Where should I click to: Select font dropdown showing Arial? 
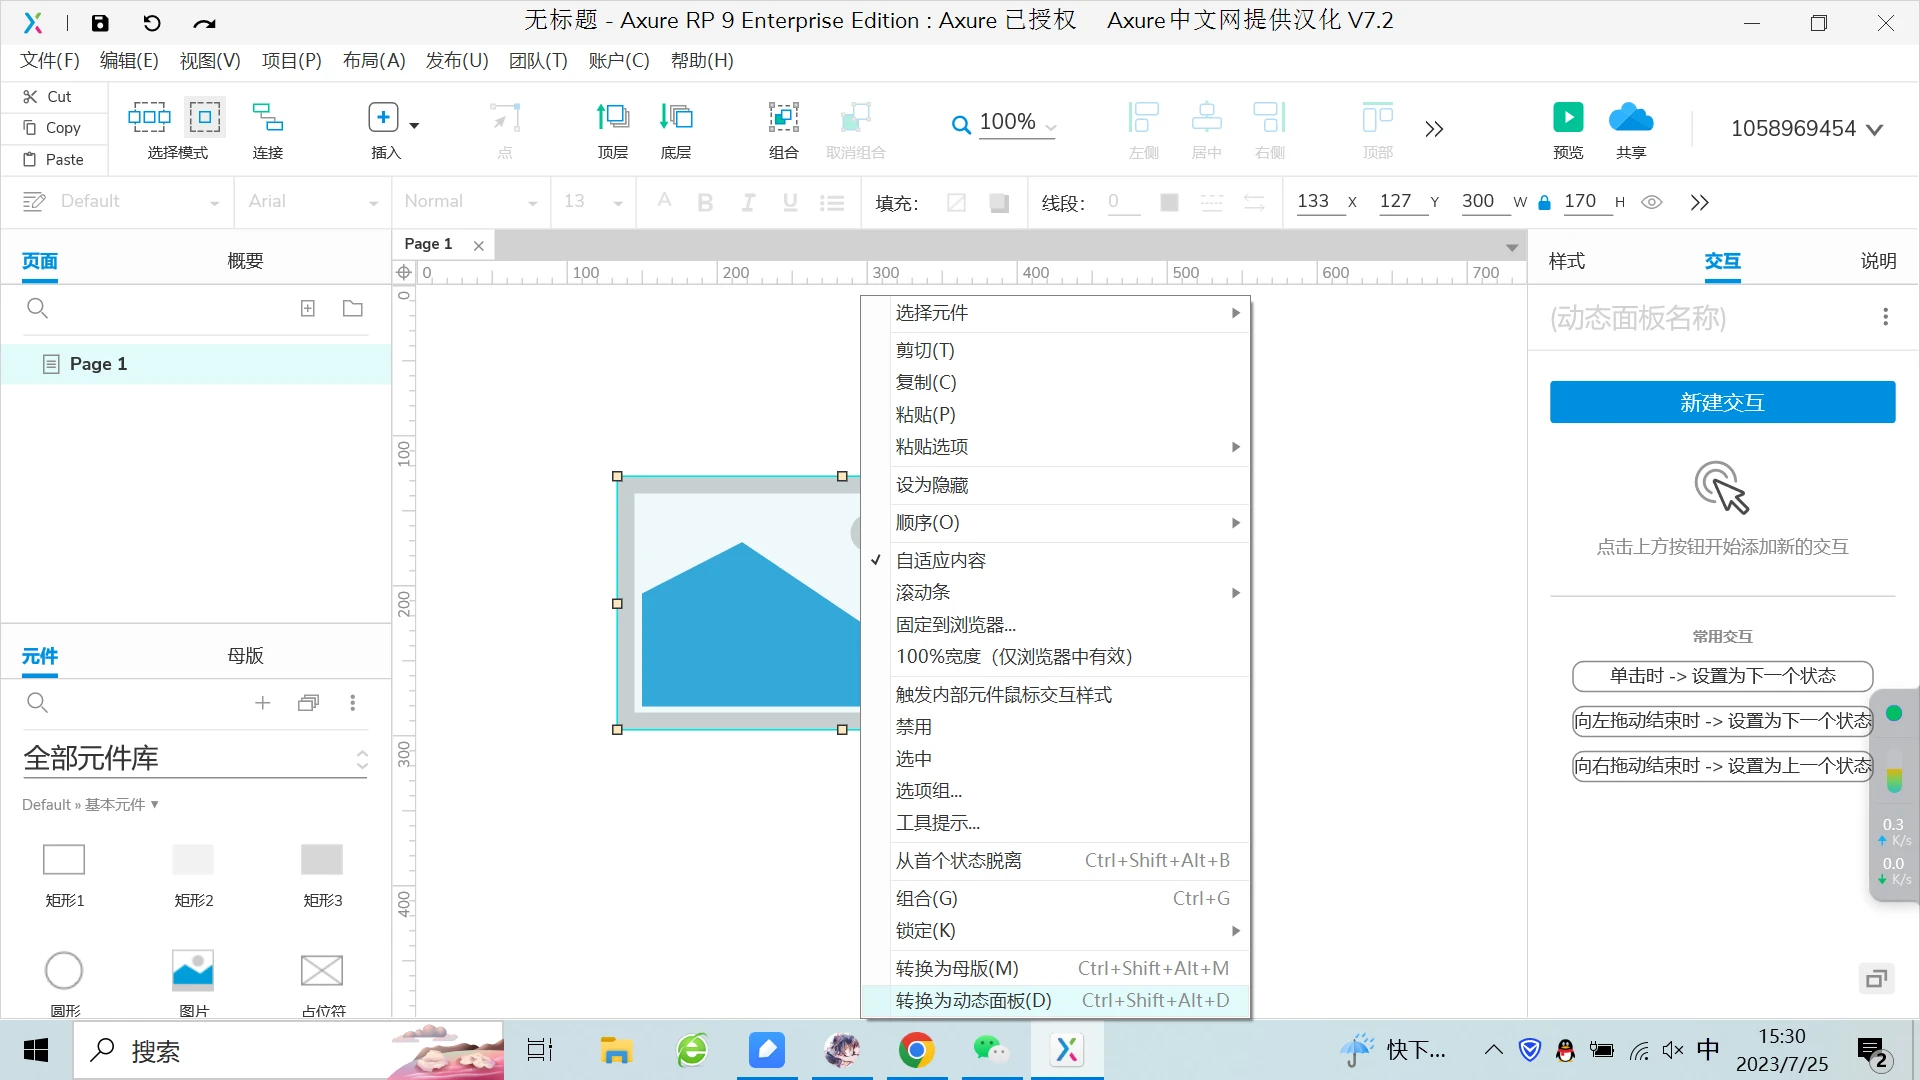point(314,202)
